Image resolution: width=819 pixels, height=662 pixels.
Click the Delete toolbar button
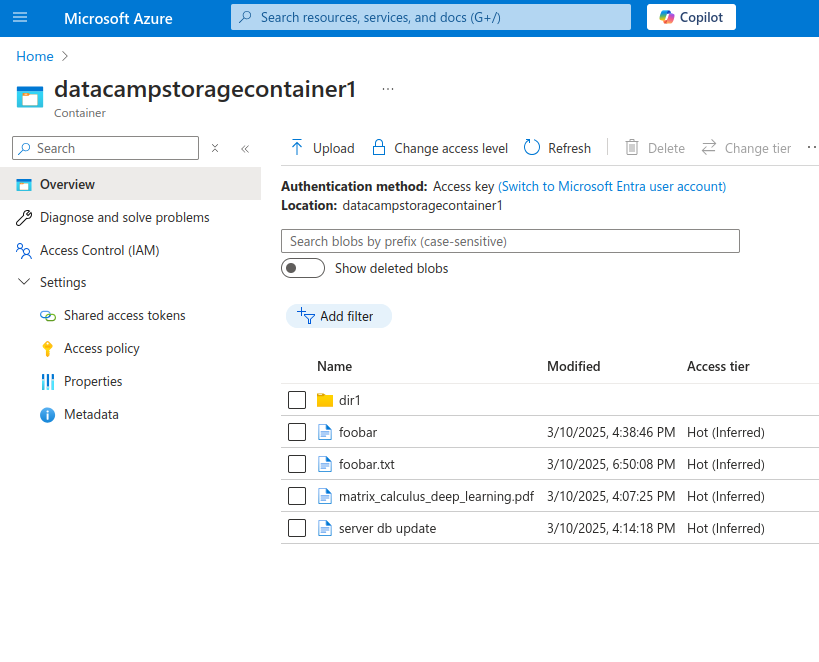(655, 148)
